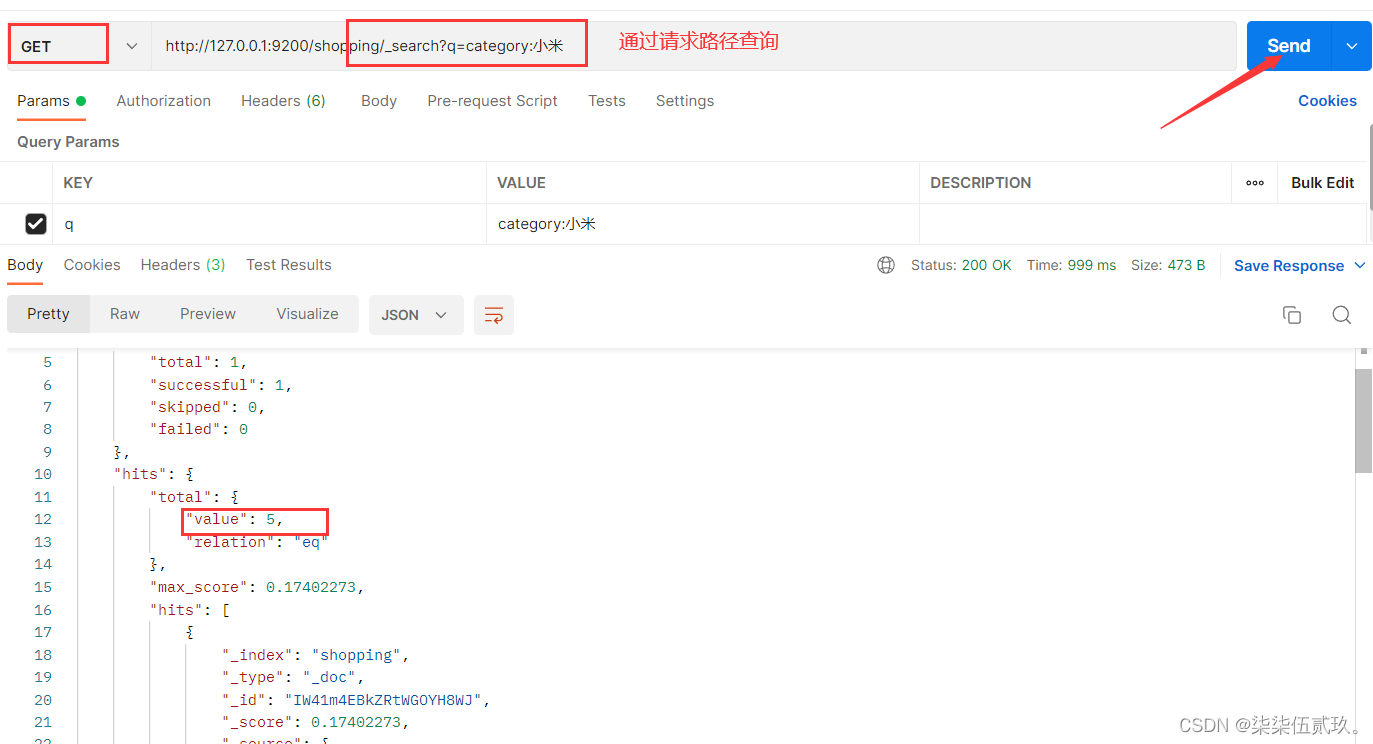Click the DESCRIPTION column header

point(981,183)
